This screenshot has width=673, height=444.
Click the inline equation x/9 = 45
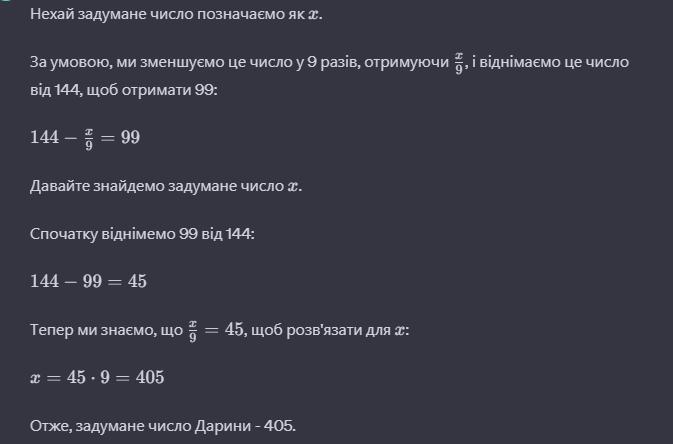coord(216,331)
